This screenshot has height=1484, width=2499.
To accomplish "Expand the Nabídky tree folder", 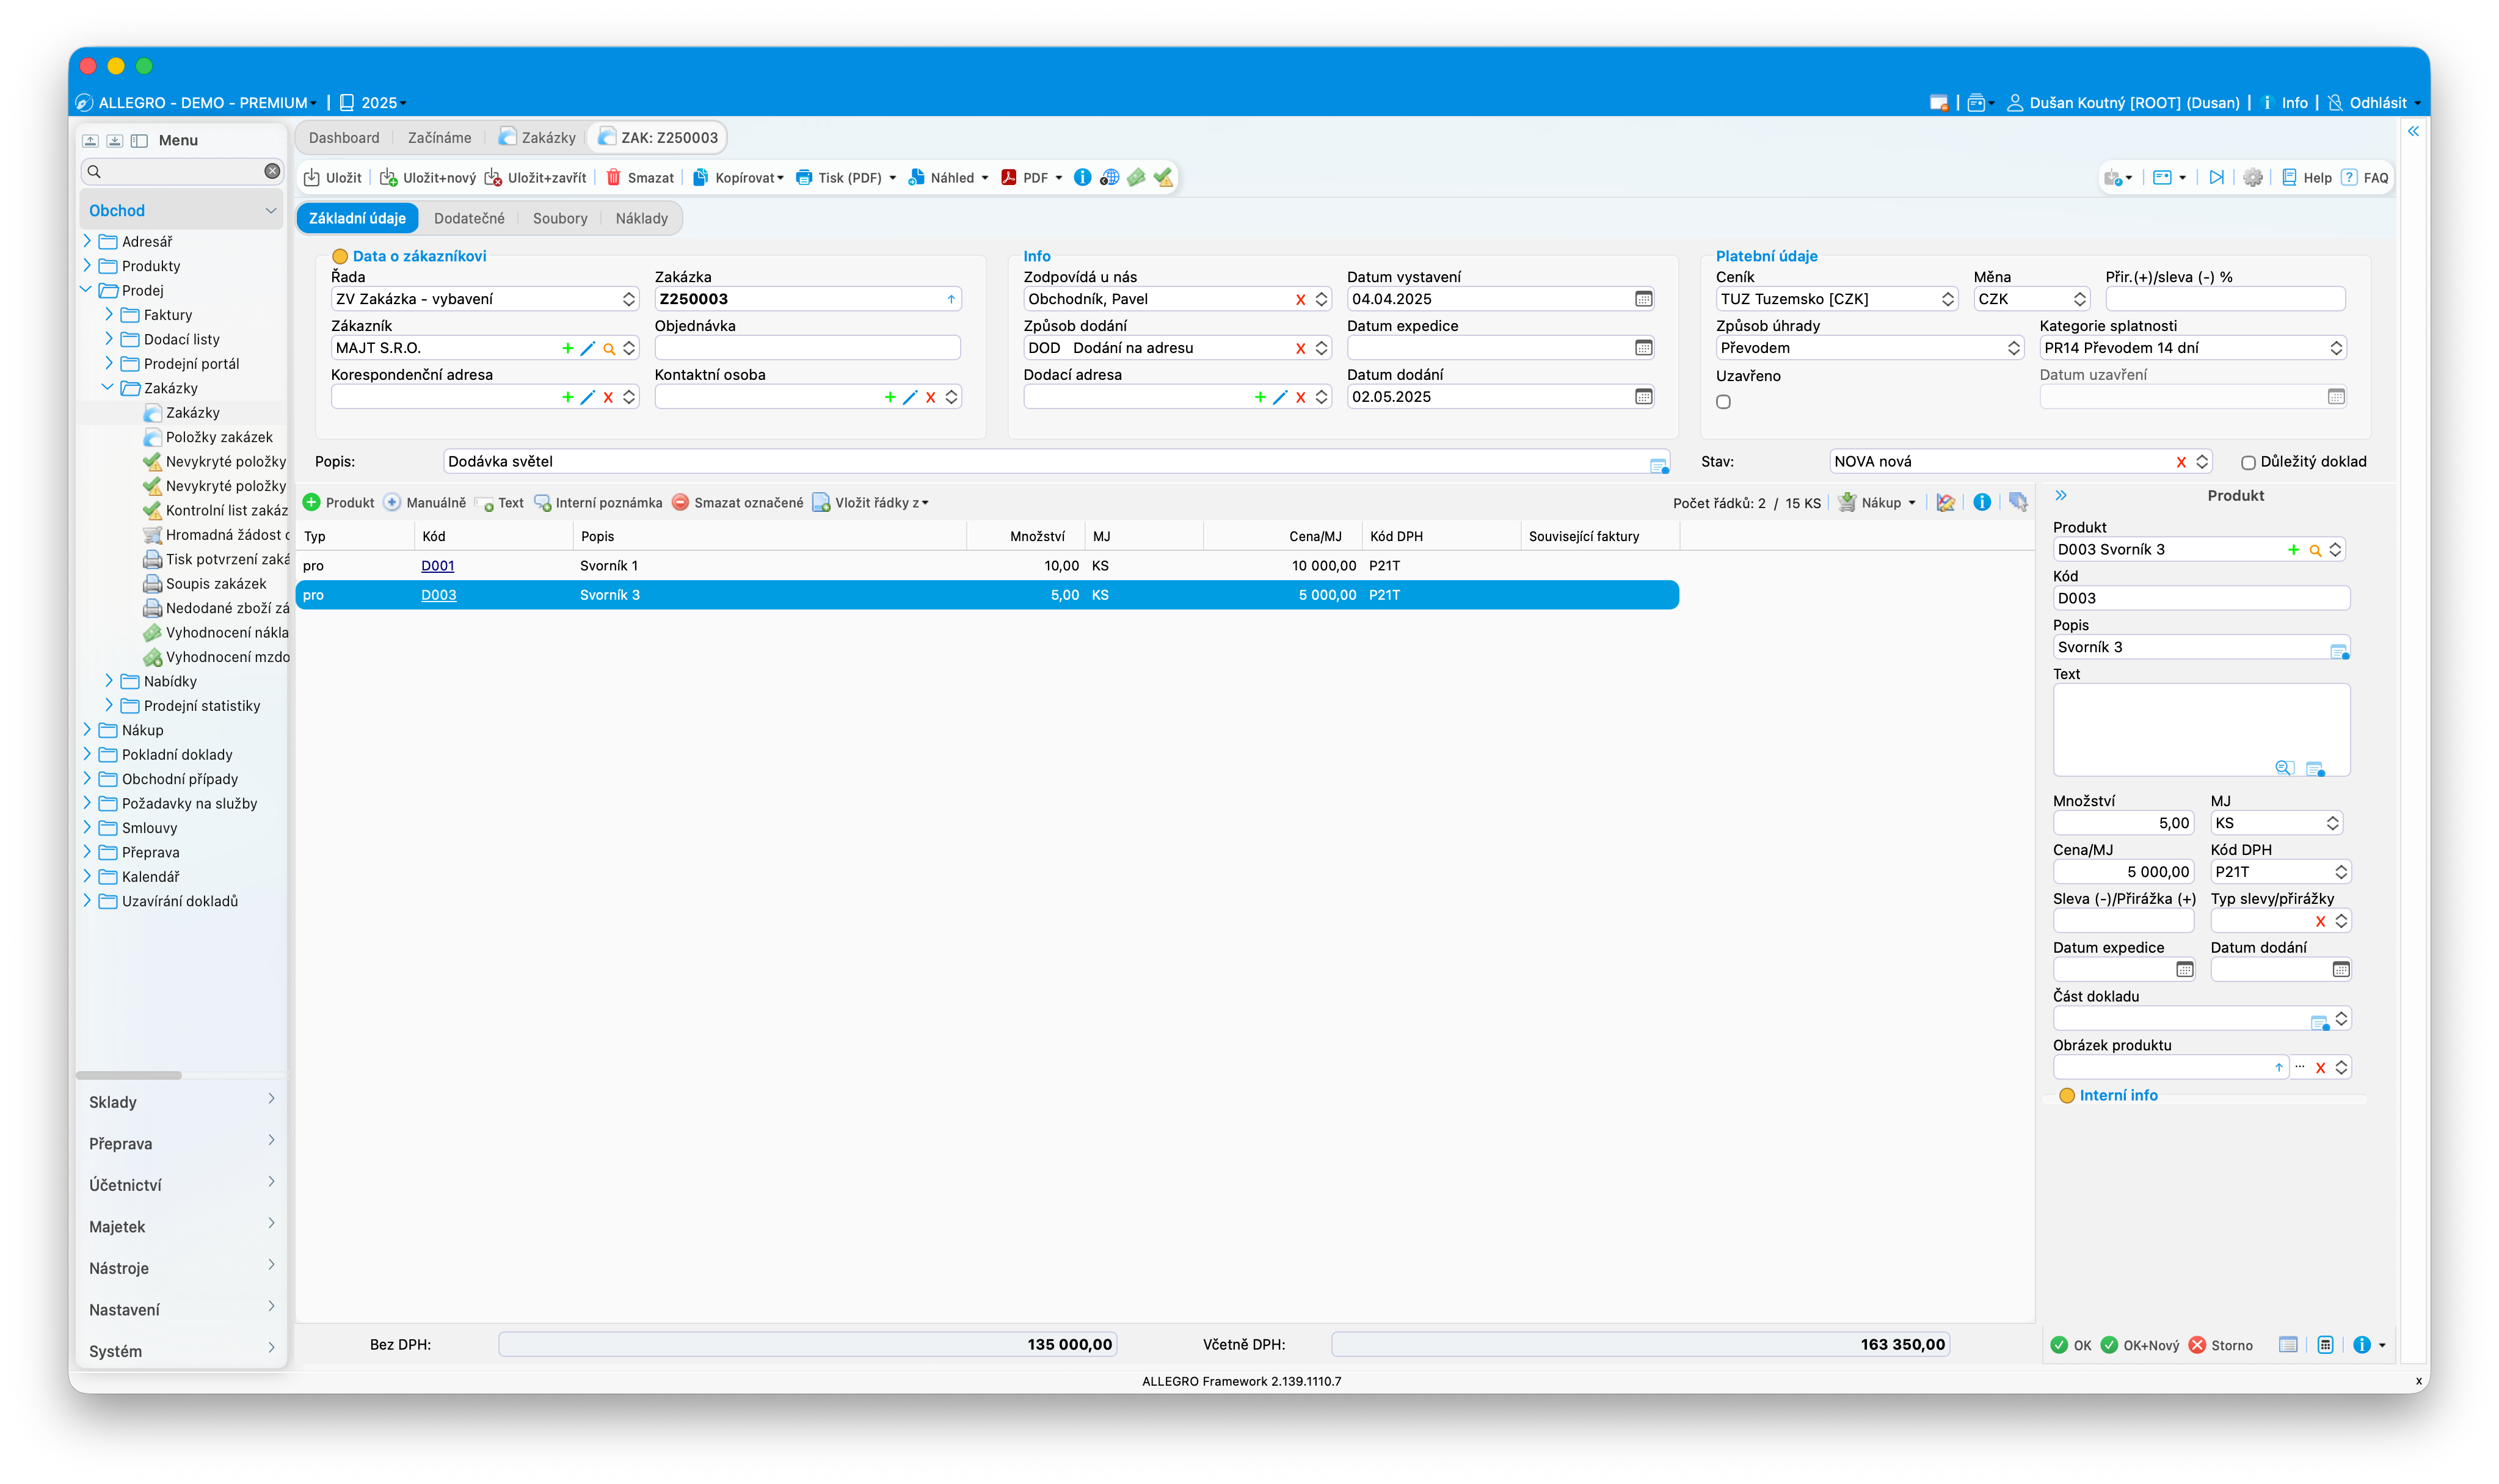I will point(109,680).
